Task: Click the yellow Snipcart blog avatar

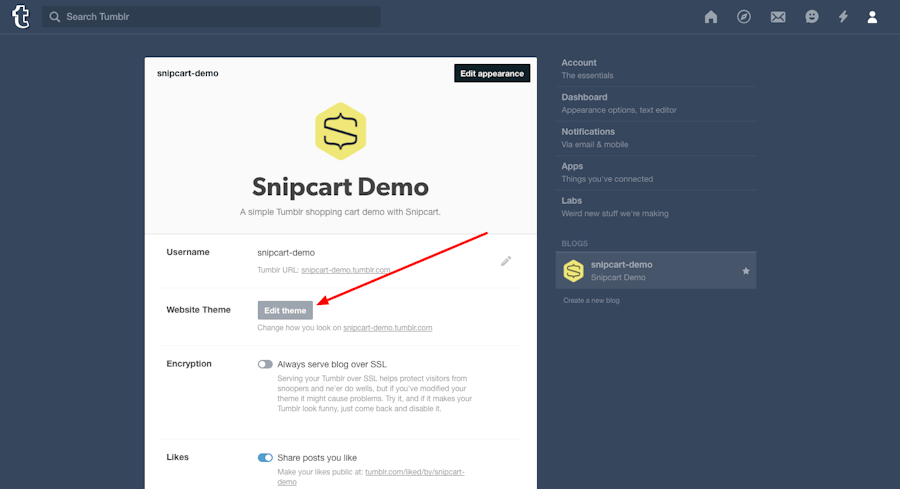Action: (x=340, y=131)
